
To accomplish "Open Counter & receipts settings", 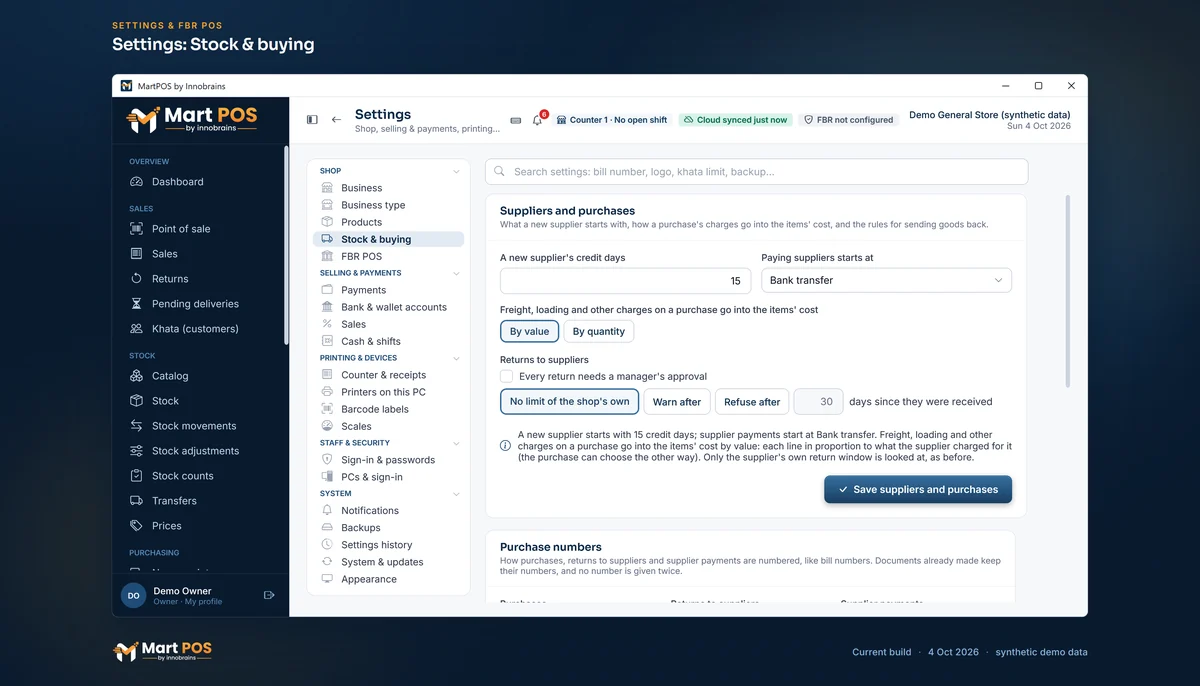I will 388,375.
